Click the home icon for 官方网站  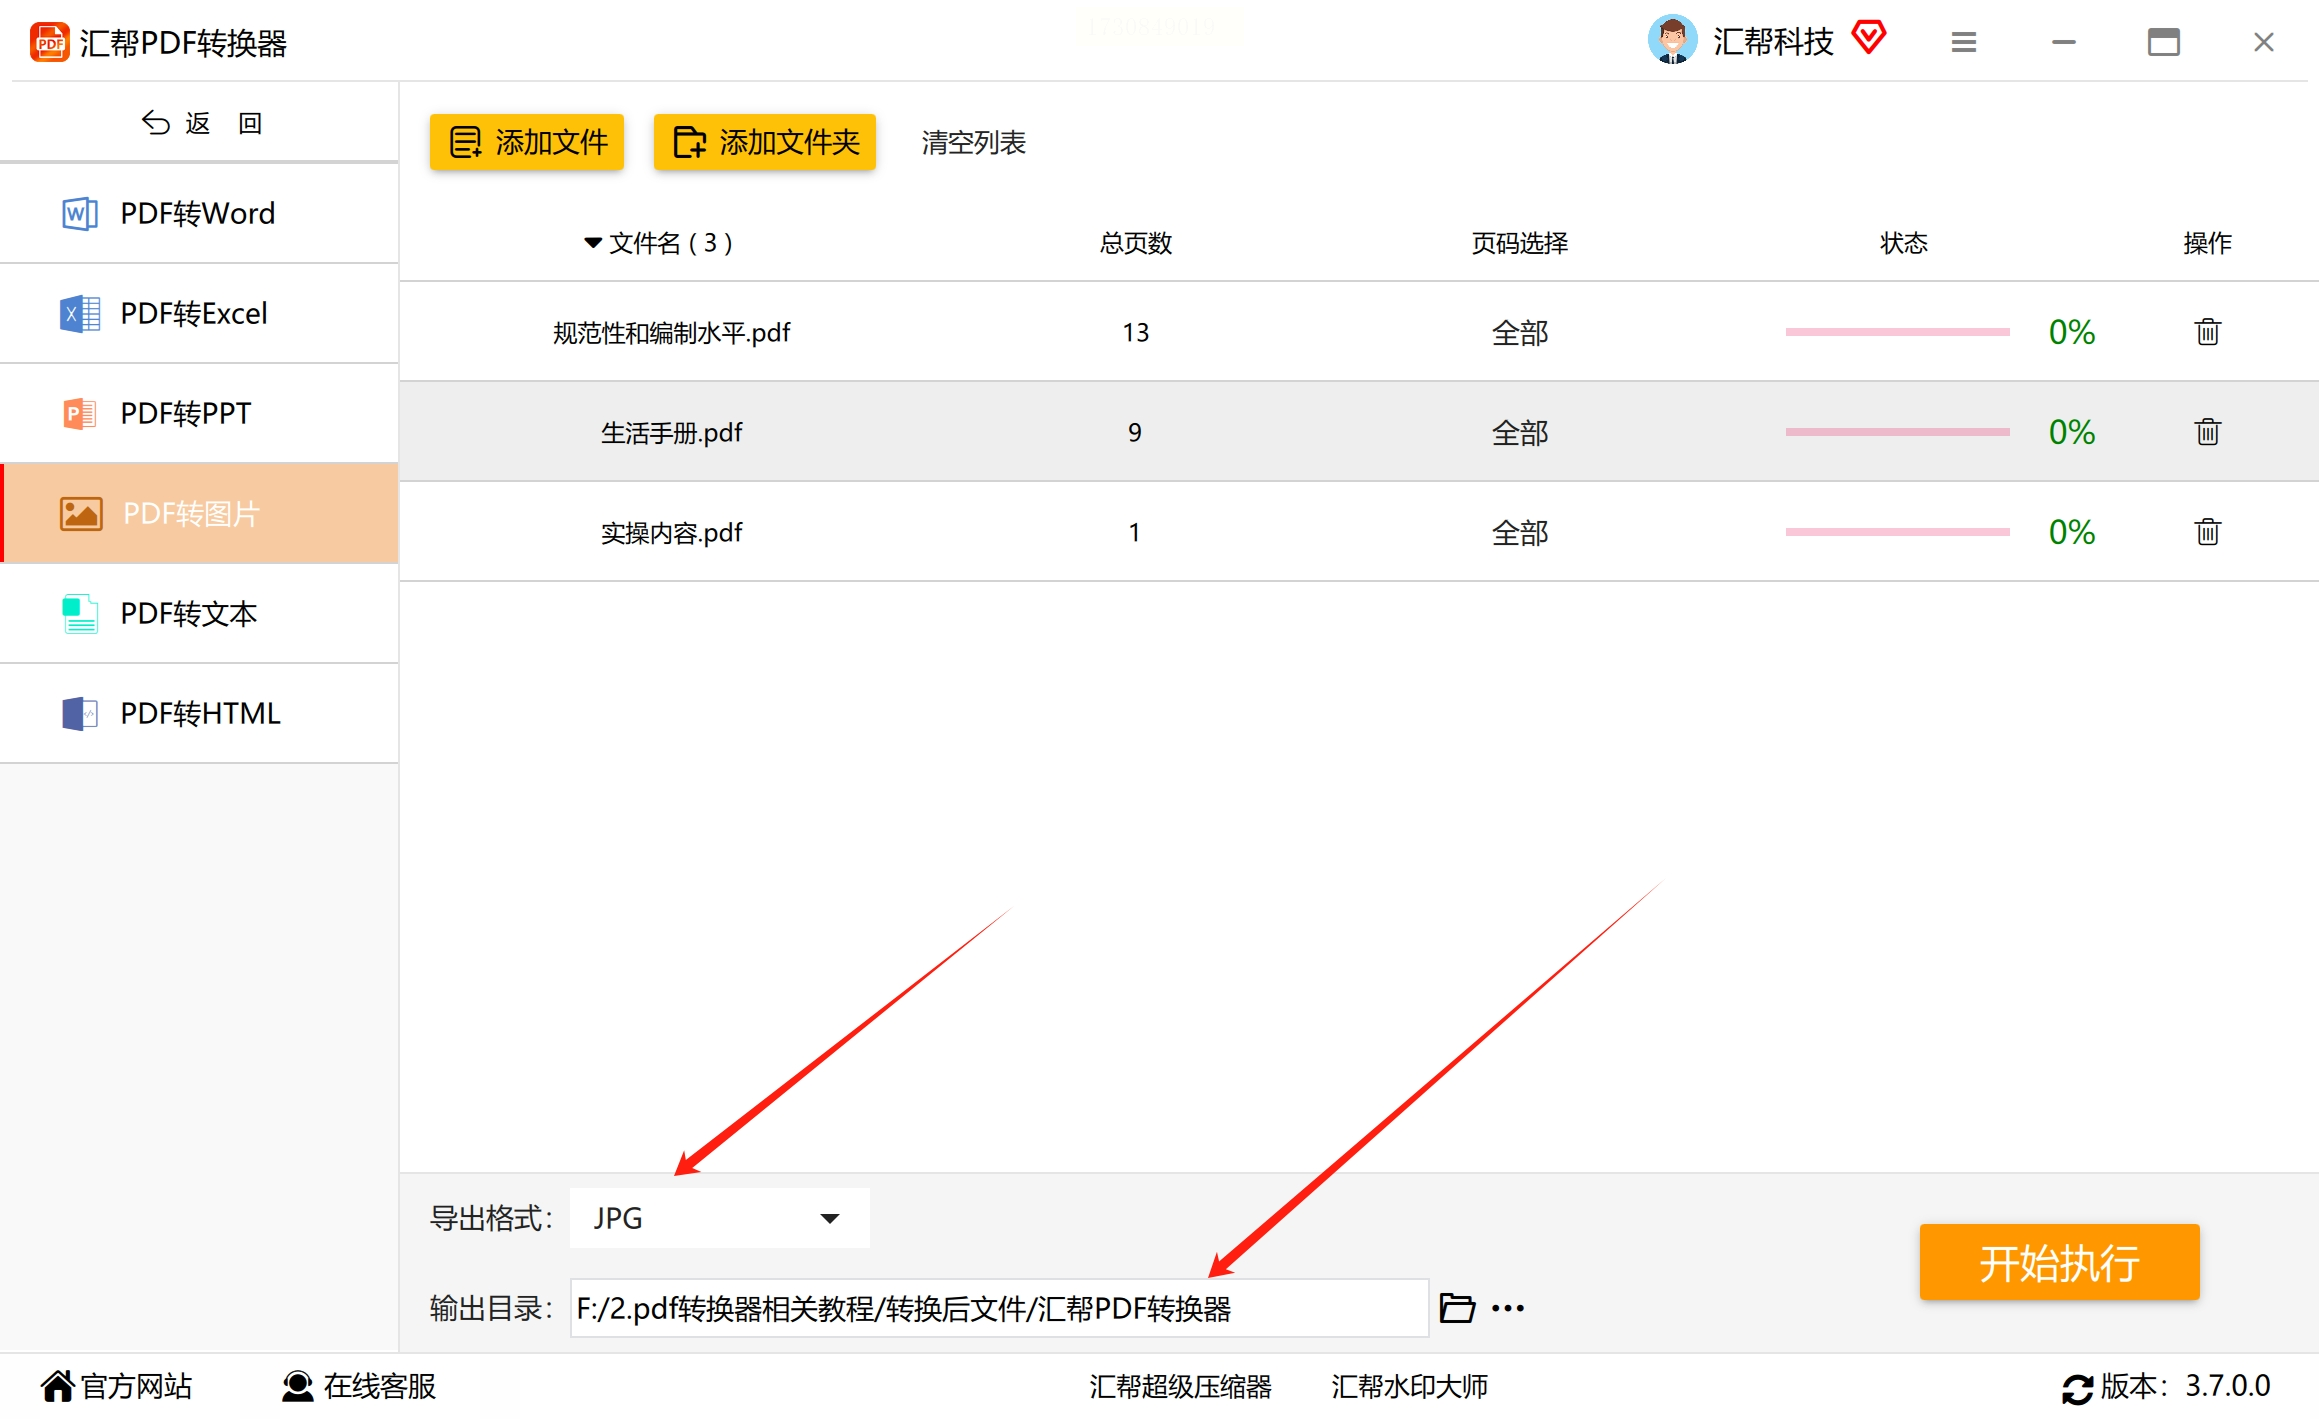tap(57, 1386)
